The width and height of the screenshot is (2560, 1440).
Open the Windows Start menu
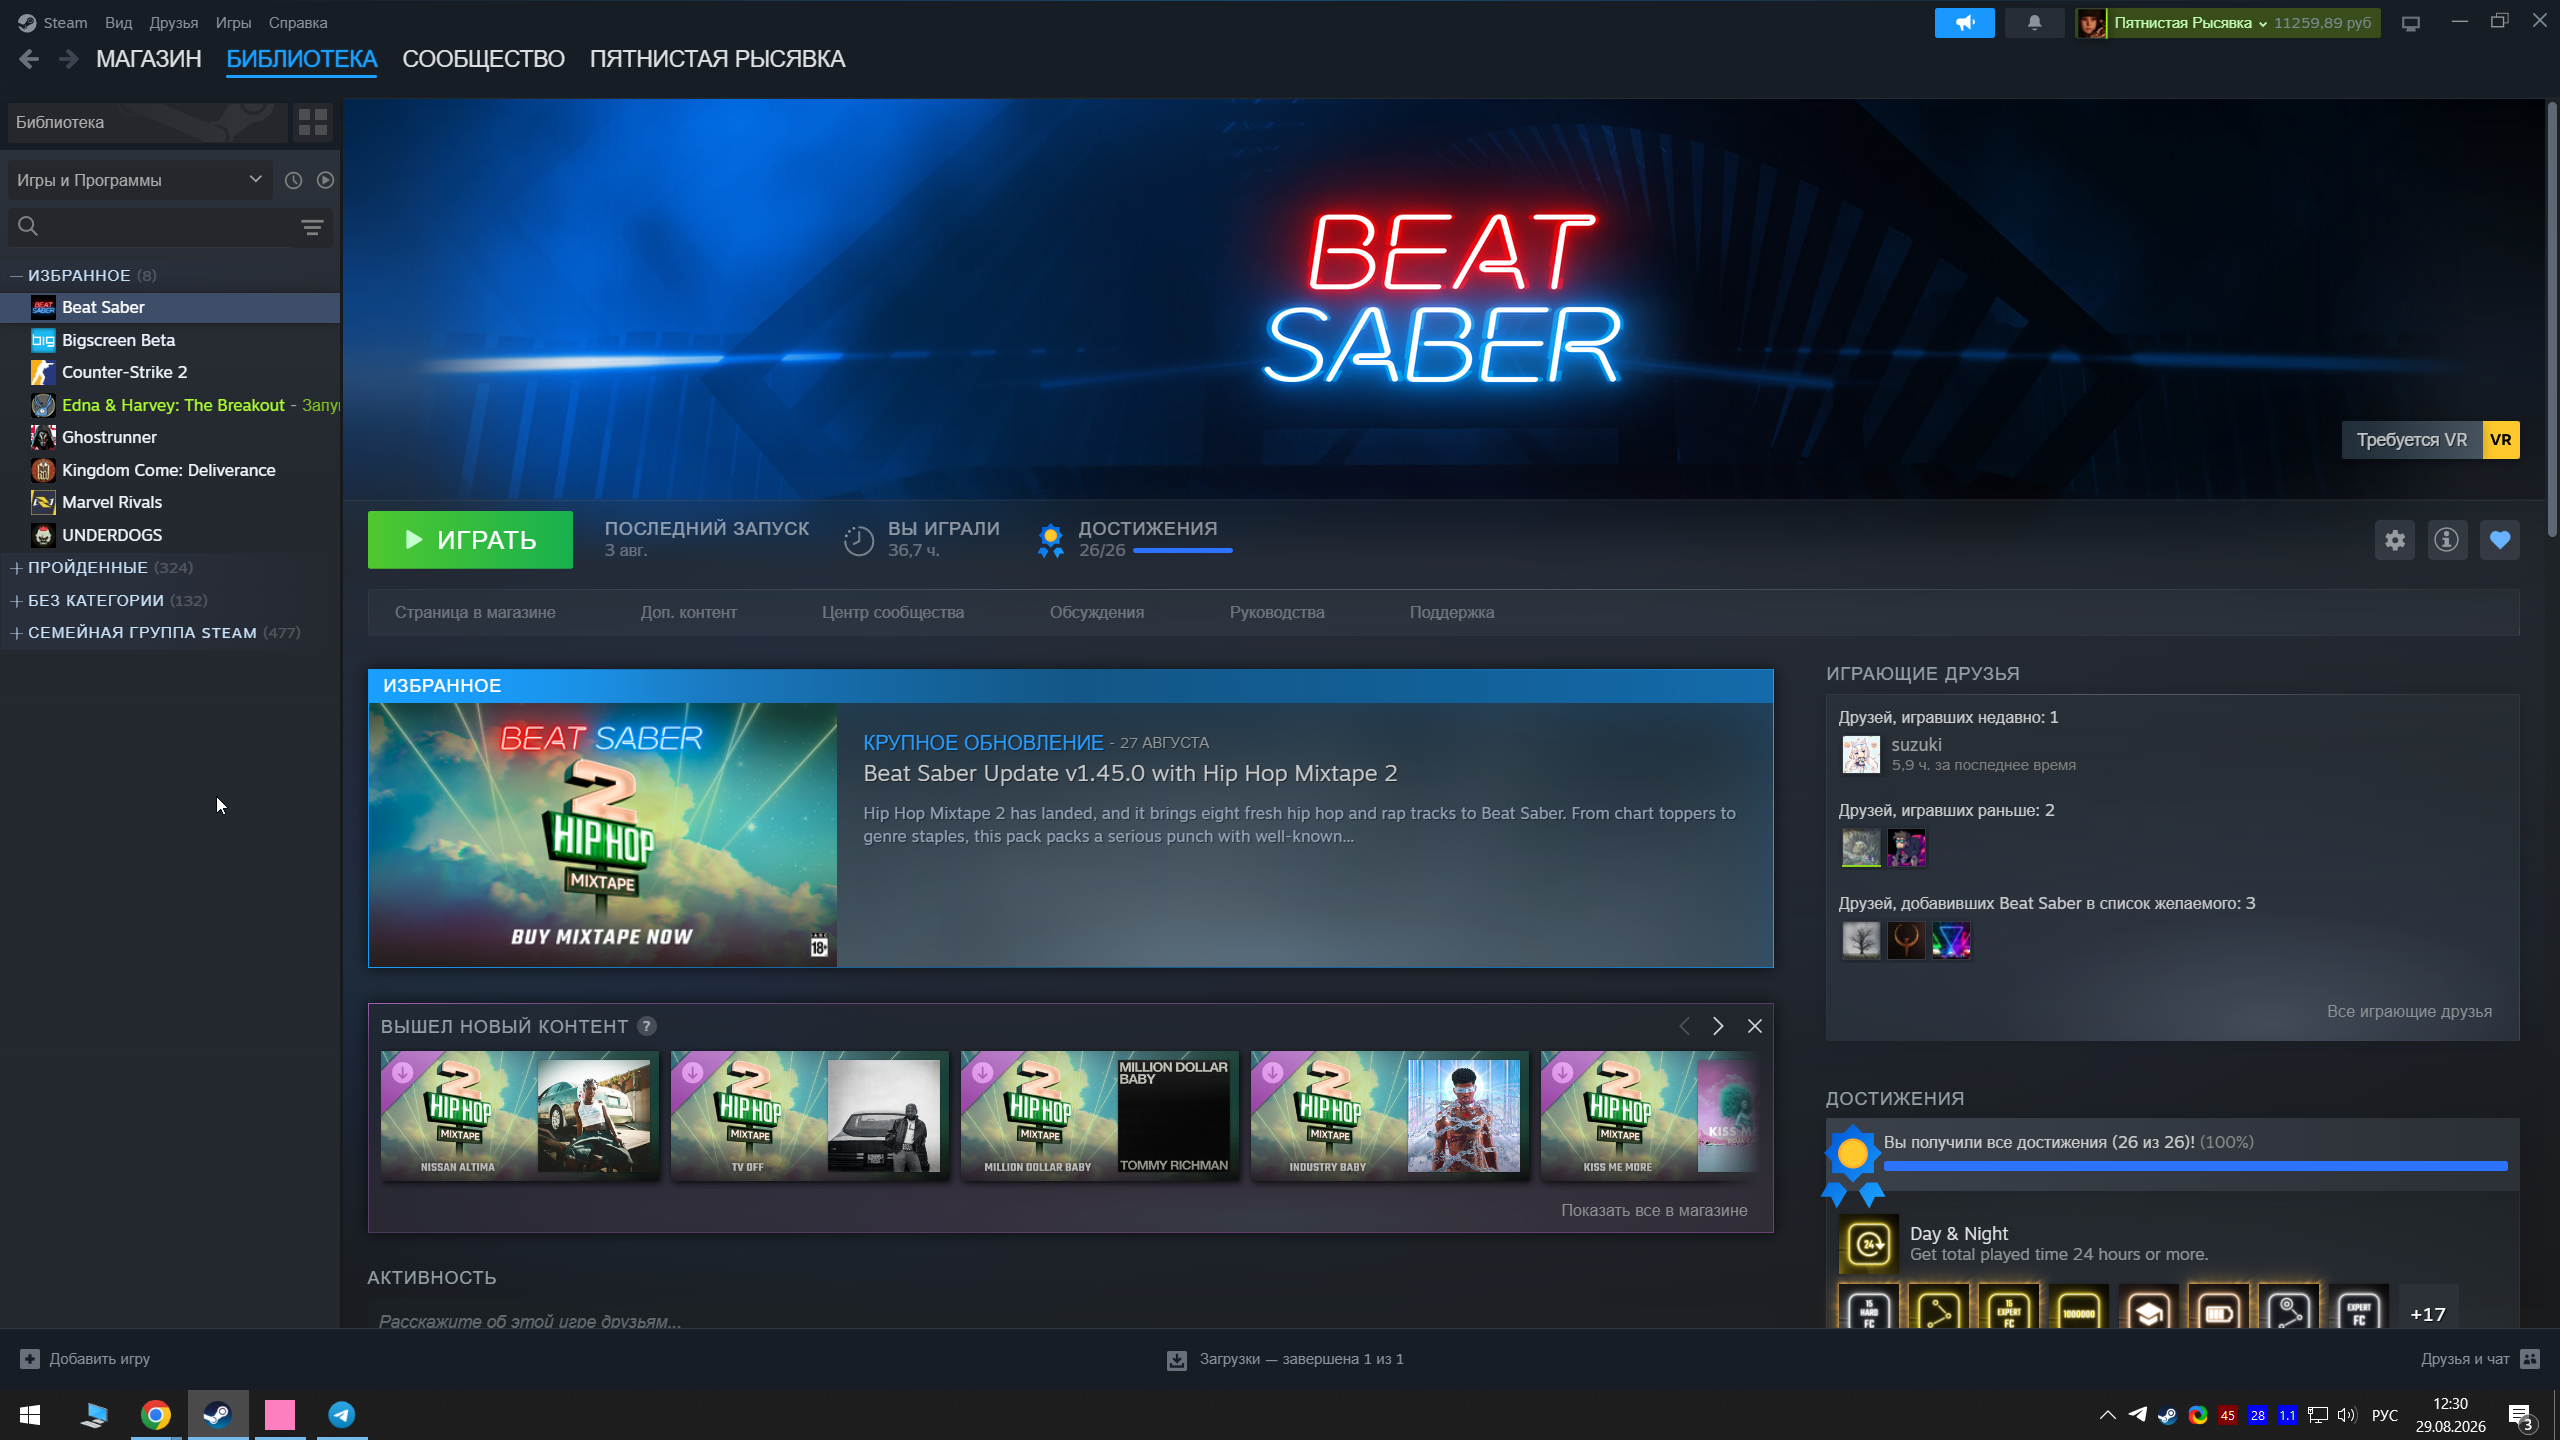(x=30, y=1415)
